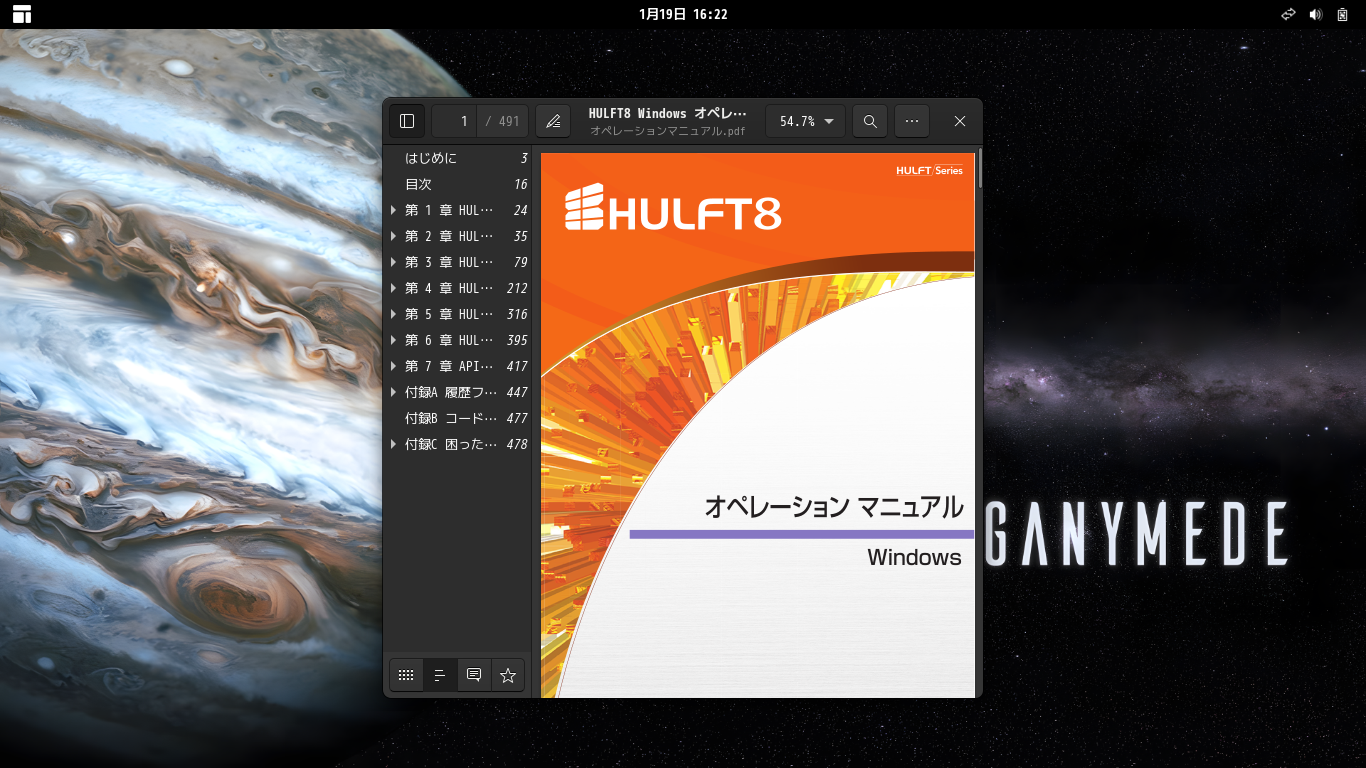Switch to the thumbnails grid sidebar view
The image size is (1366, 768).
click(406, 675)
